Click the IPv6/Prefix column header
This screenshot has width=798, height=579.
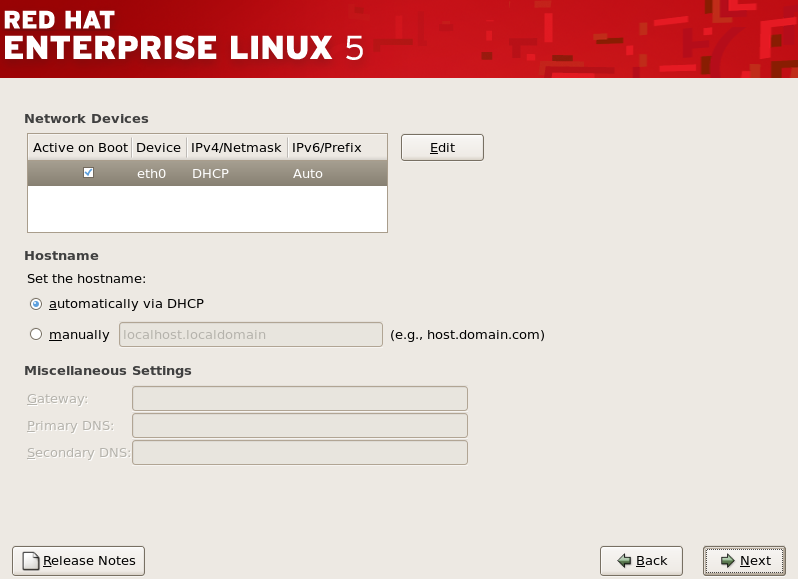337,148
